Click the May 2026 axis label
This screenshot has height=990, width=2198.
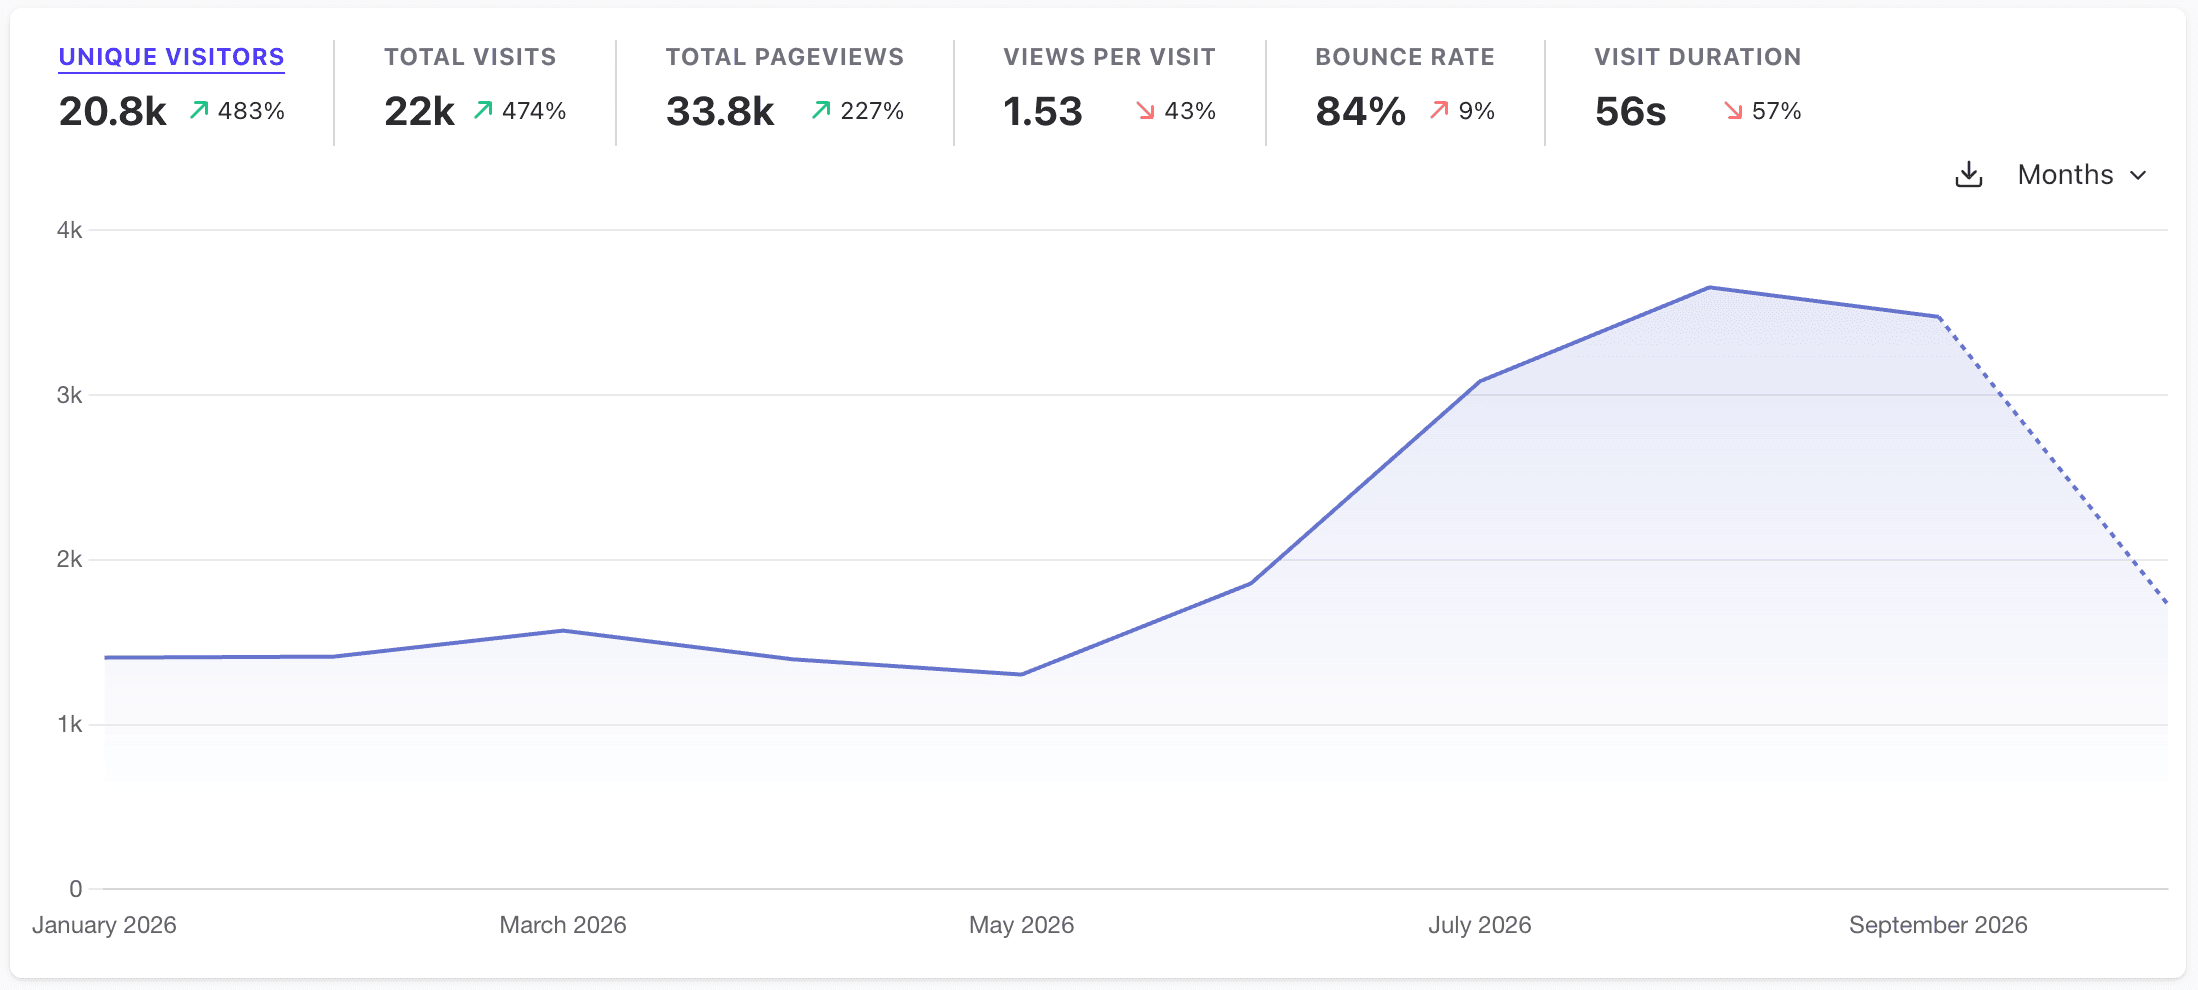click(1021, 925)
